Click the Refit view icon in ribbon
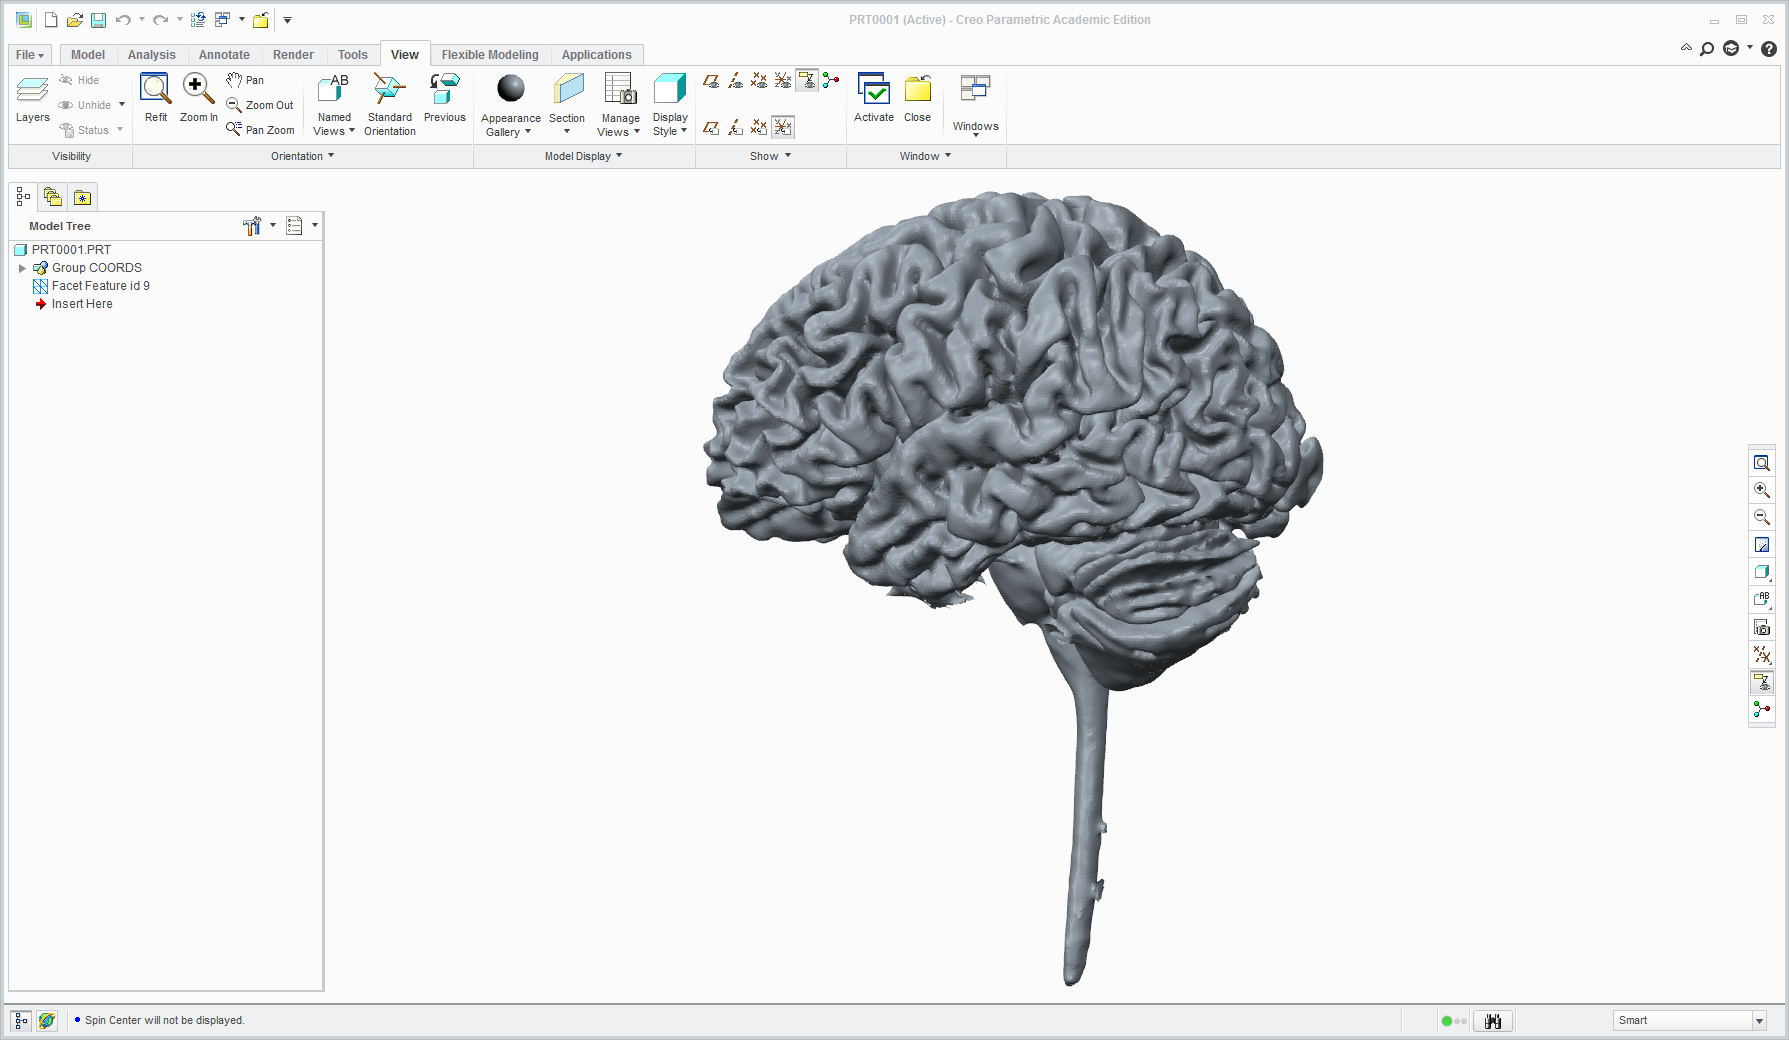Viewport: 1789px width, 1040px height. 155,98
